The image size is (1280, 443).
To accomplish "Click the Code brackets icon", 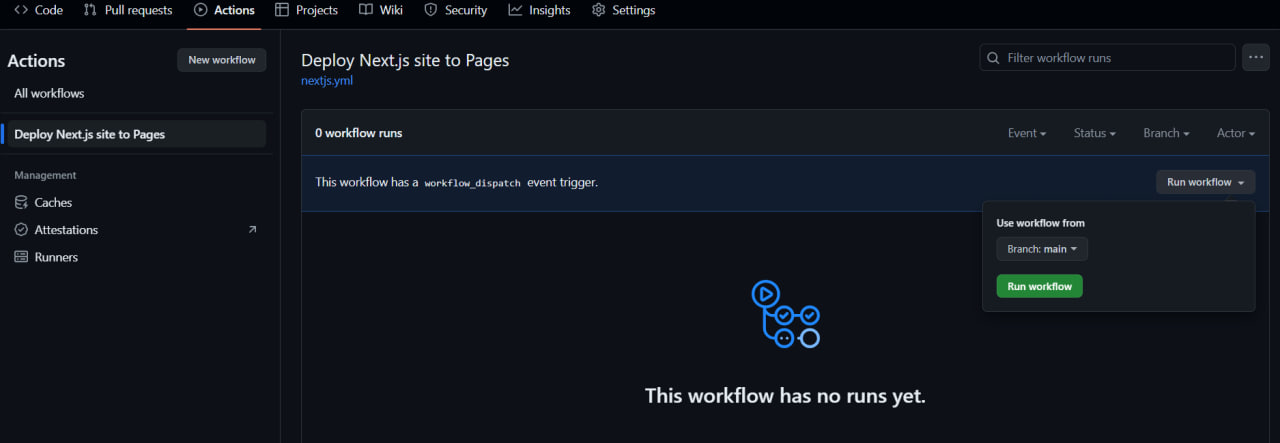I will coord(21,10).
